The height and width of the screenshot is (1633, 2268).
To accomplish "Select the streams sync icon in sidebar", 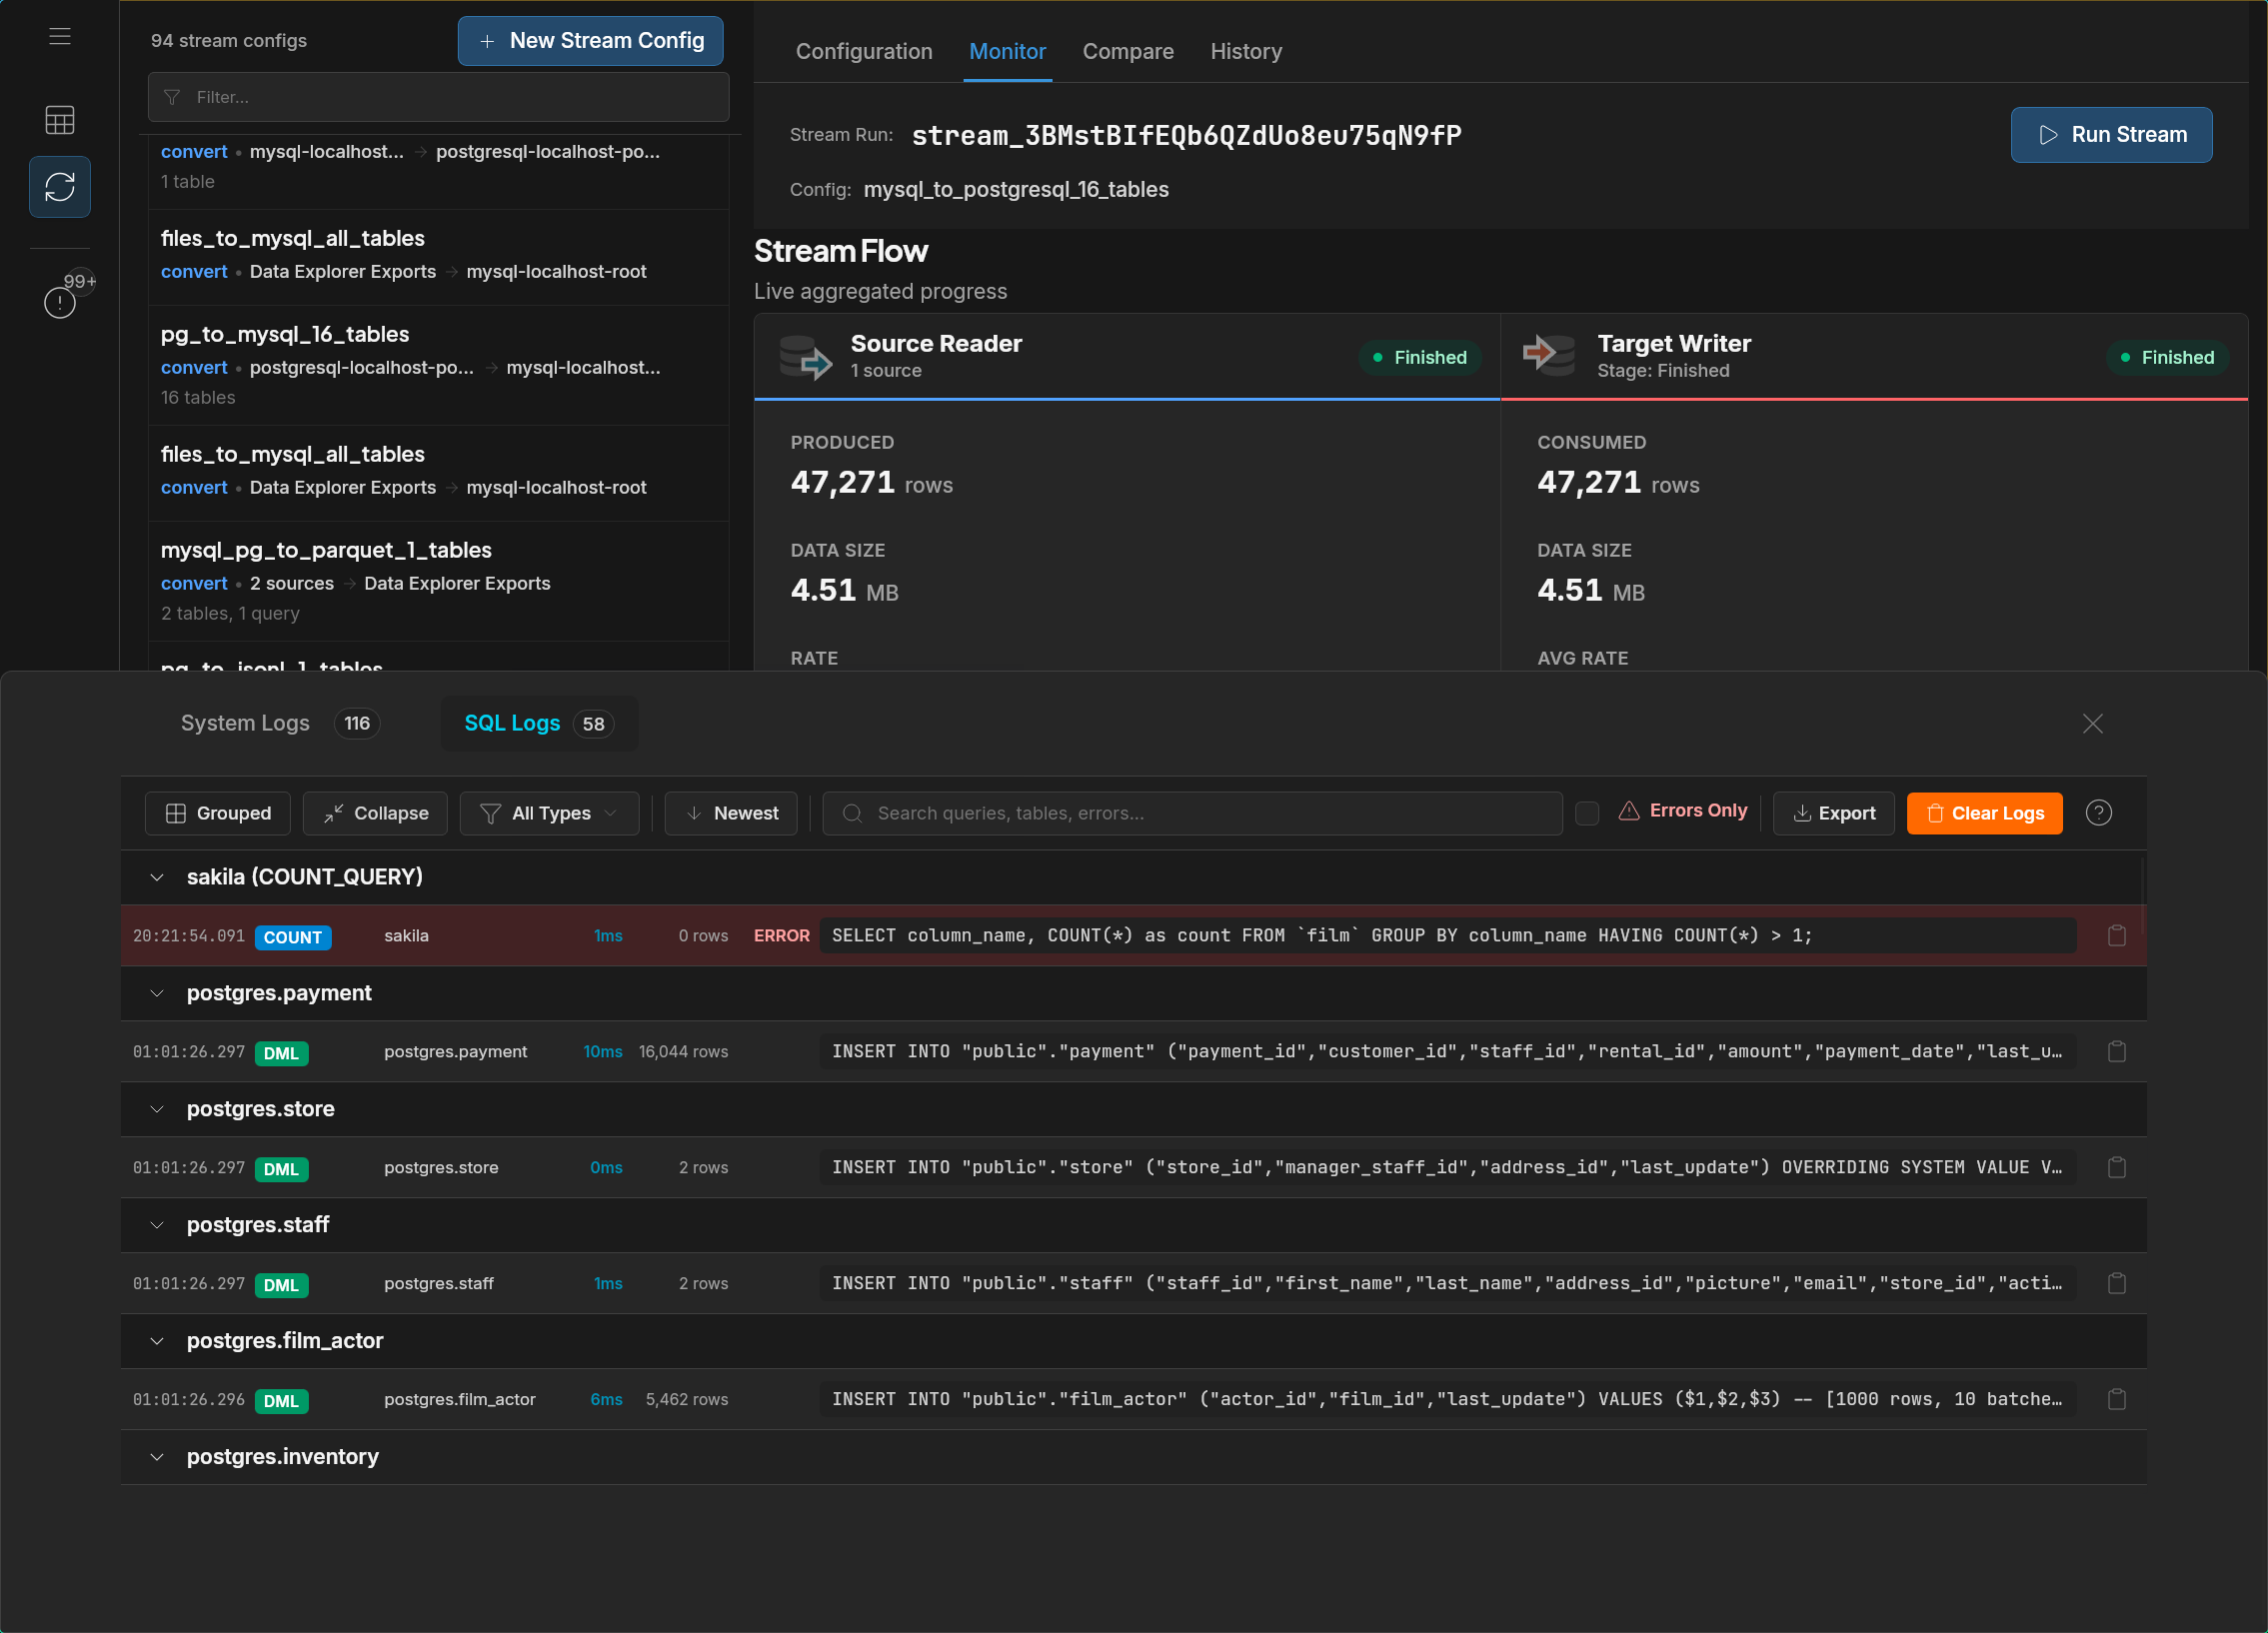I will tap(60, 187).
